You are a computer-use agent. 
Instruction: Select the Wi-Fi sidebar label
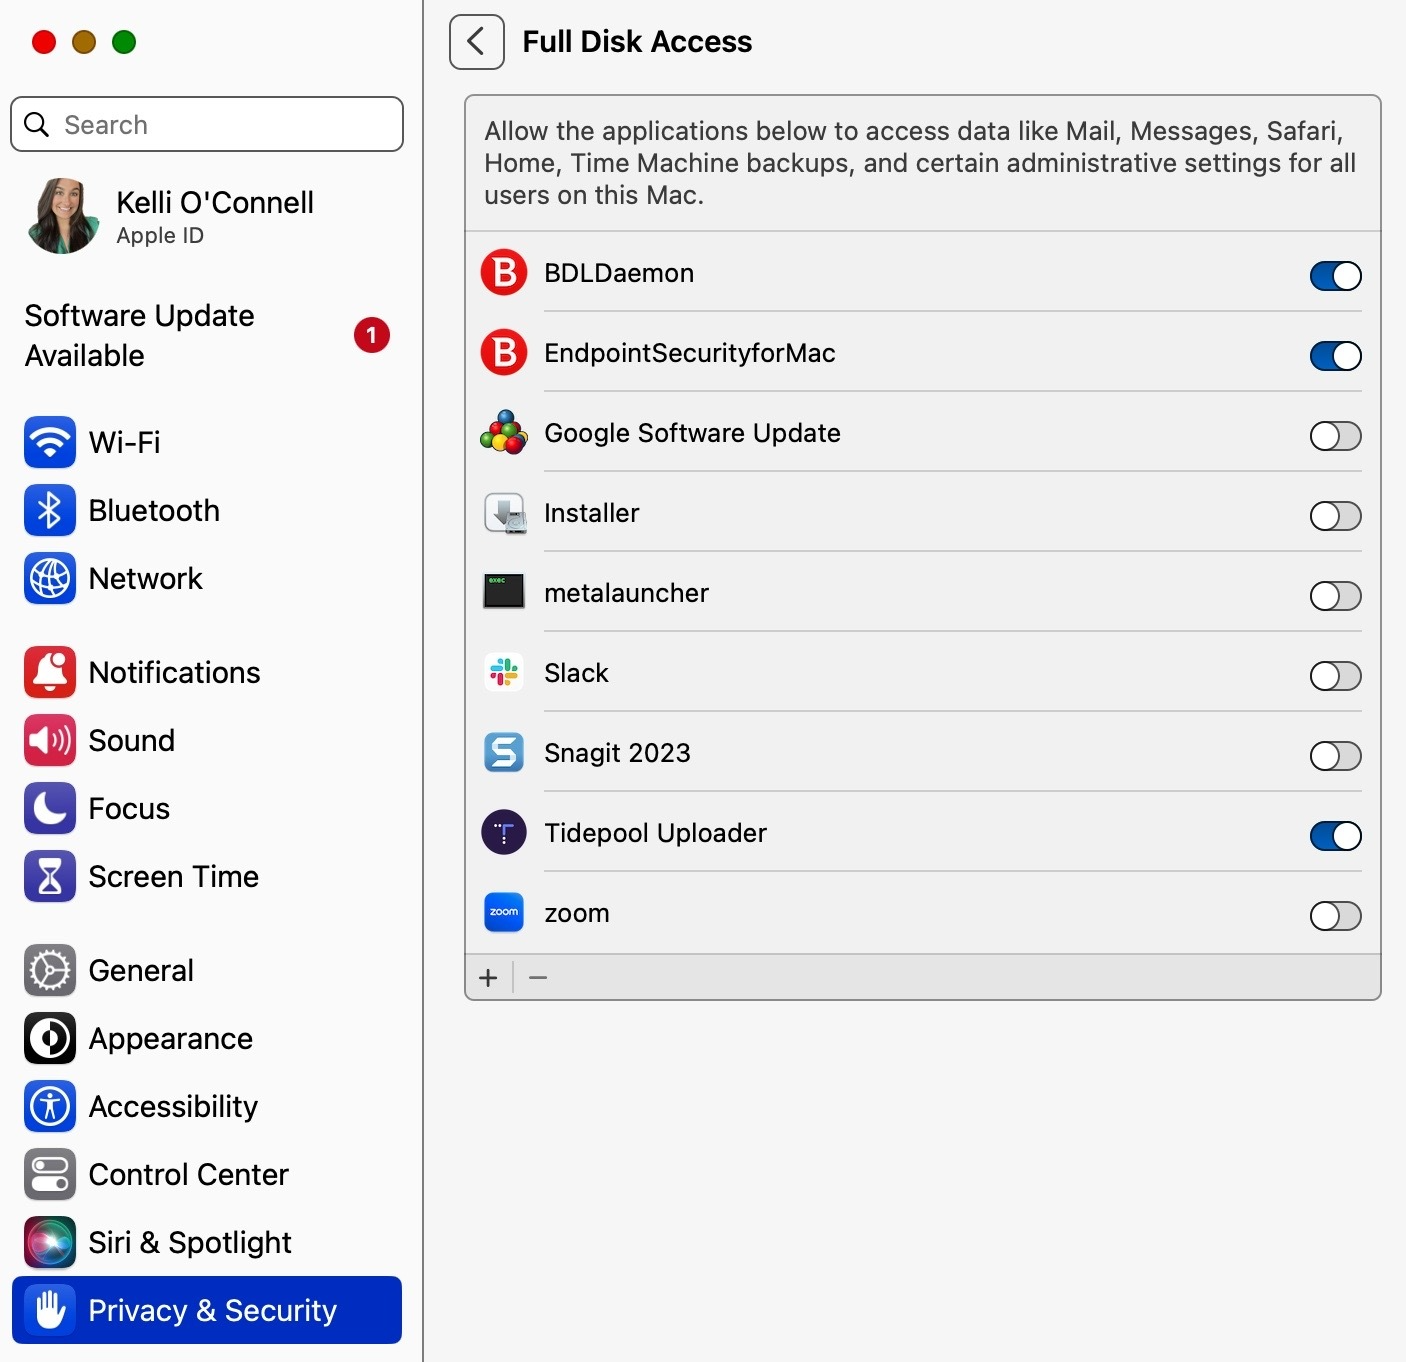[x=125, y=442]
